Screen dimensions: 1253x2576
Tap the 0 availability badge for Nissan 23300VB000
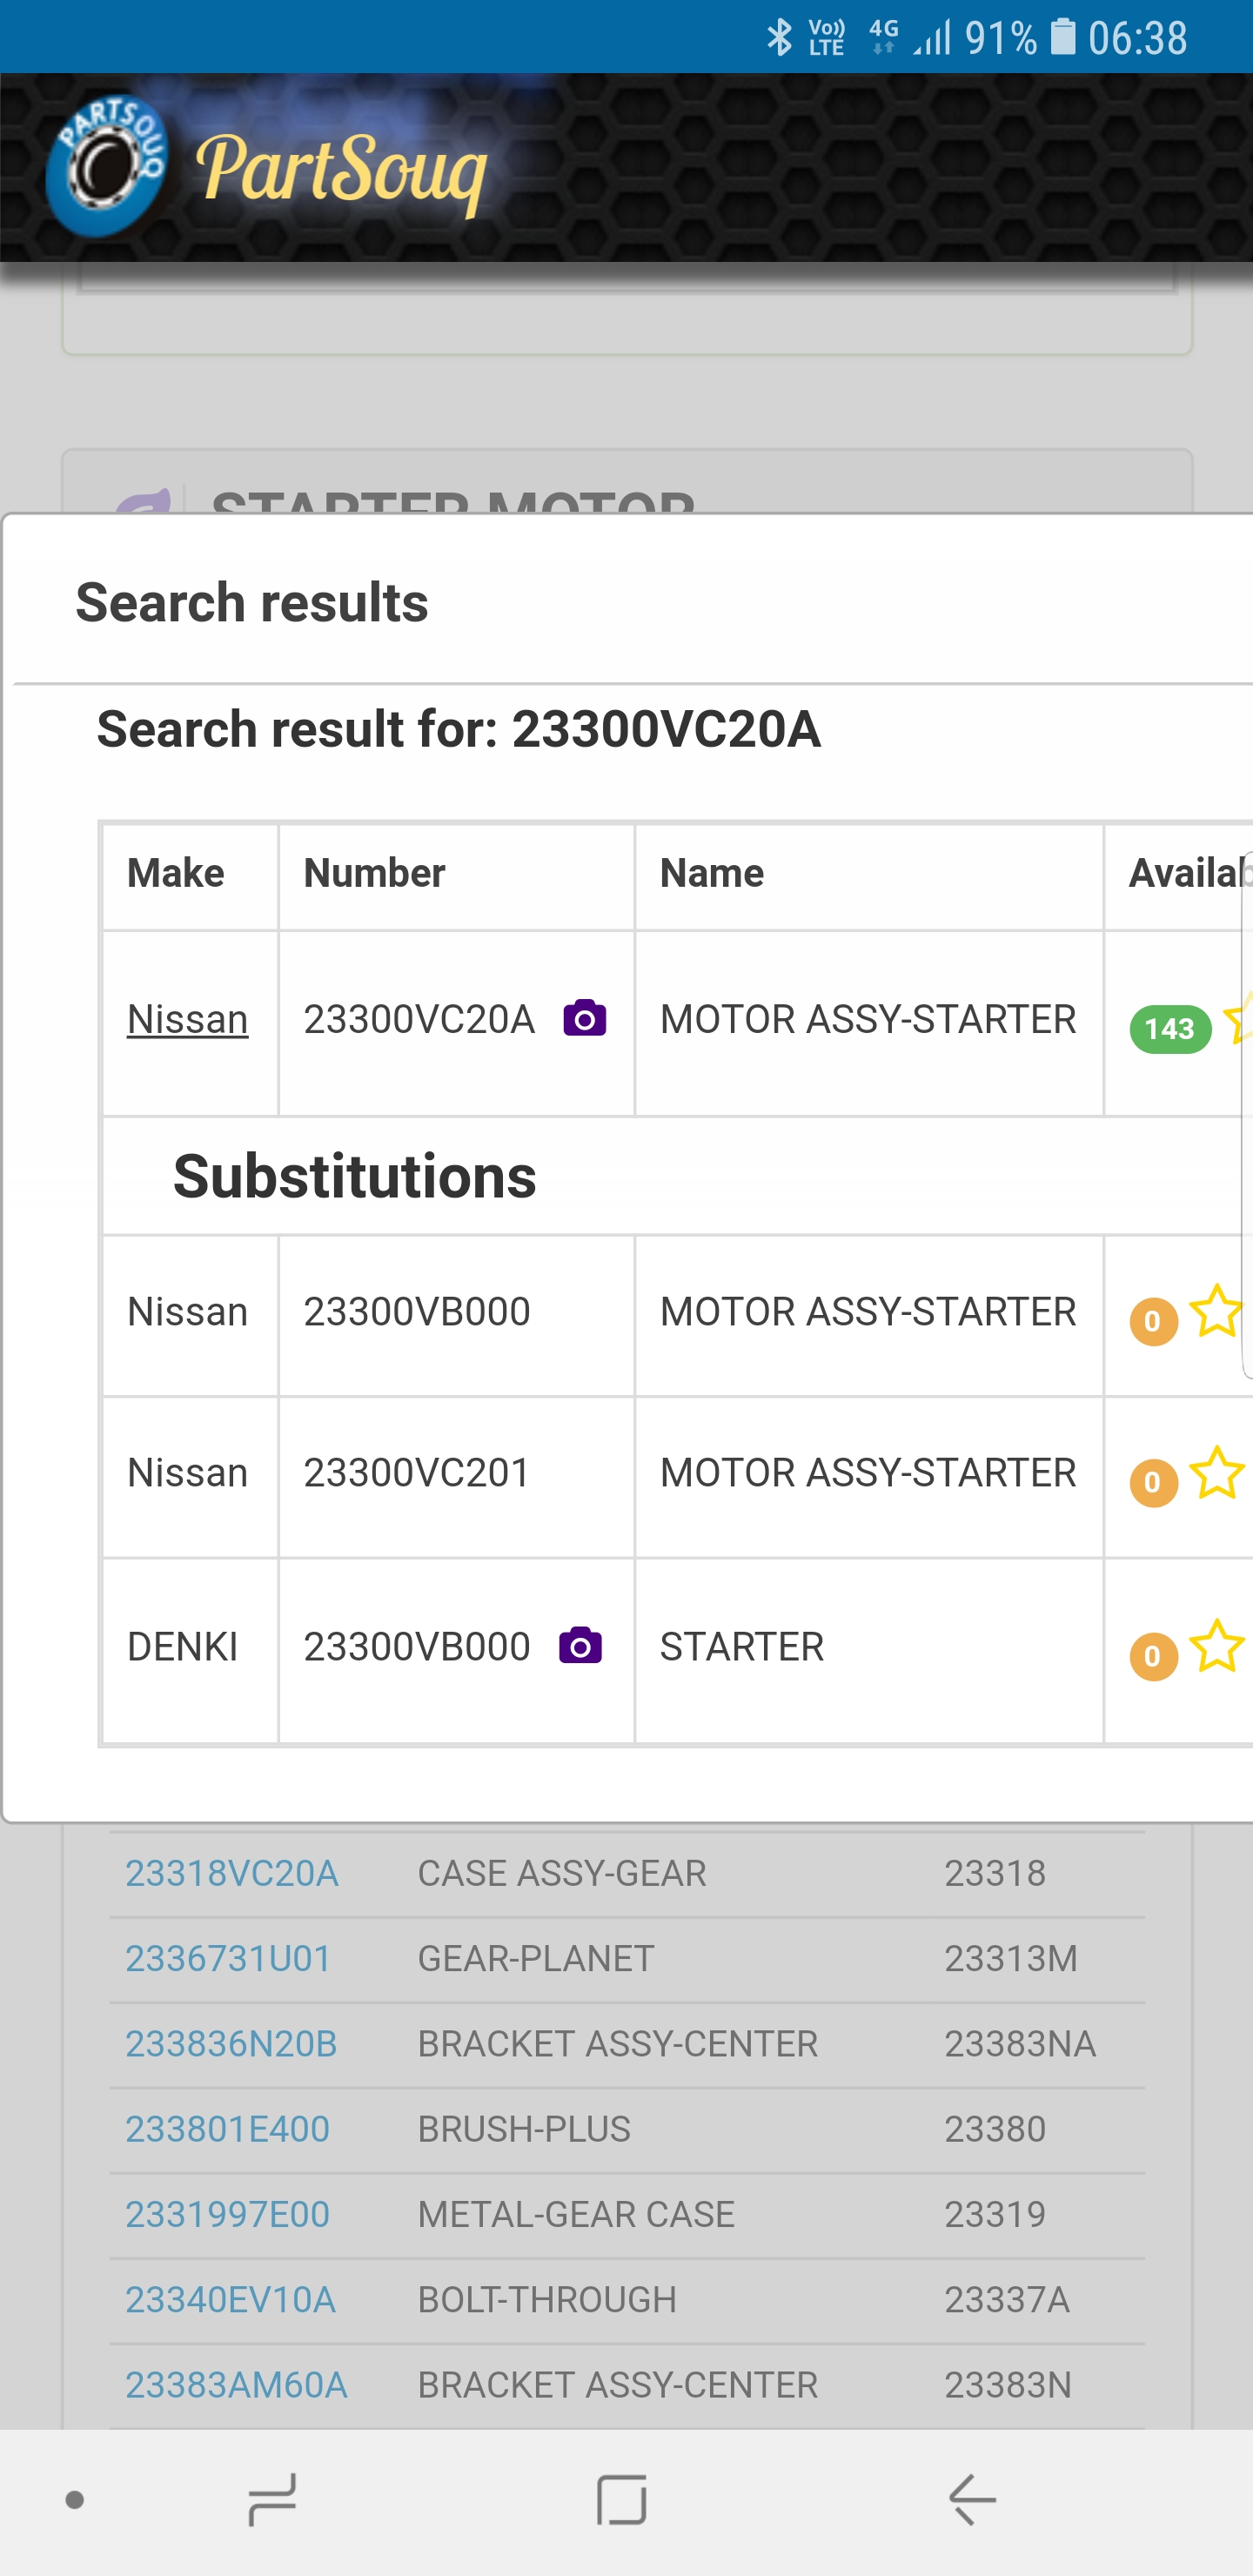pos(1153,1321)
